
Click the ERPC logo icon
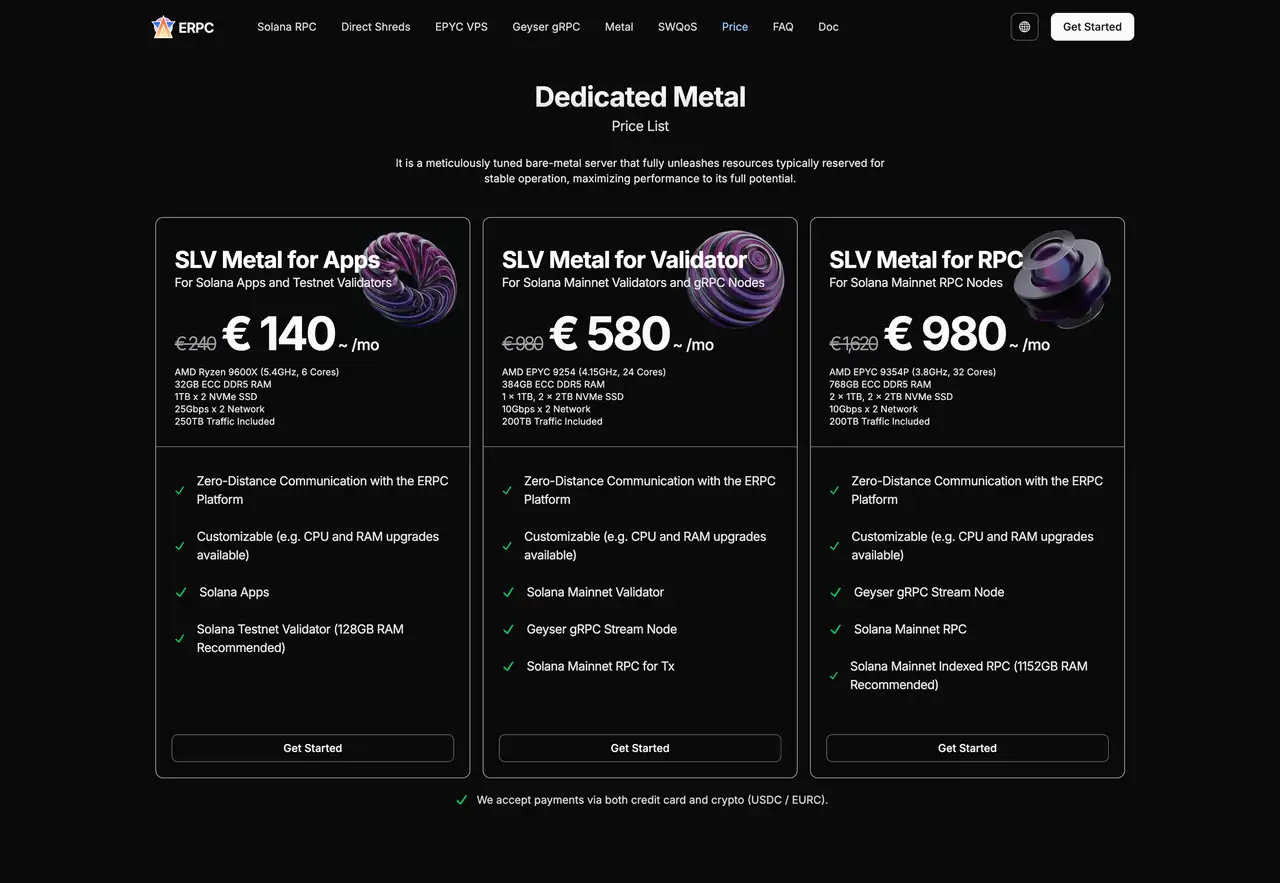pos(164,27)
